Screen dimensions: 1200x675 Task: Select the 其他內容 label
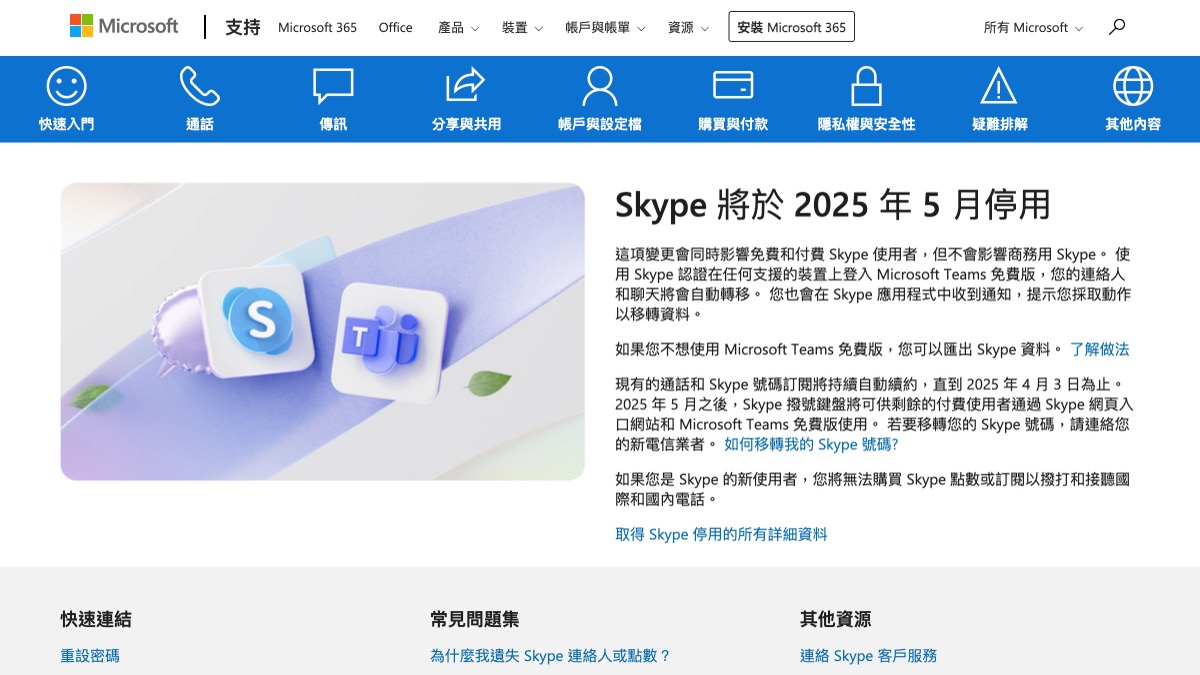(1133, 125)
